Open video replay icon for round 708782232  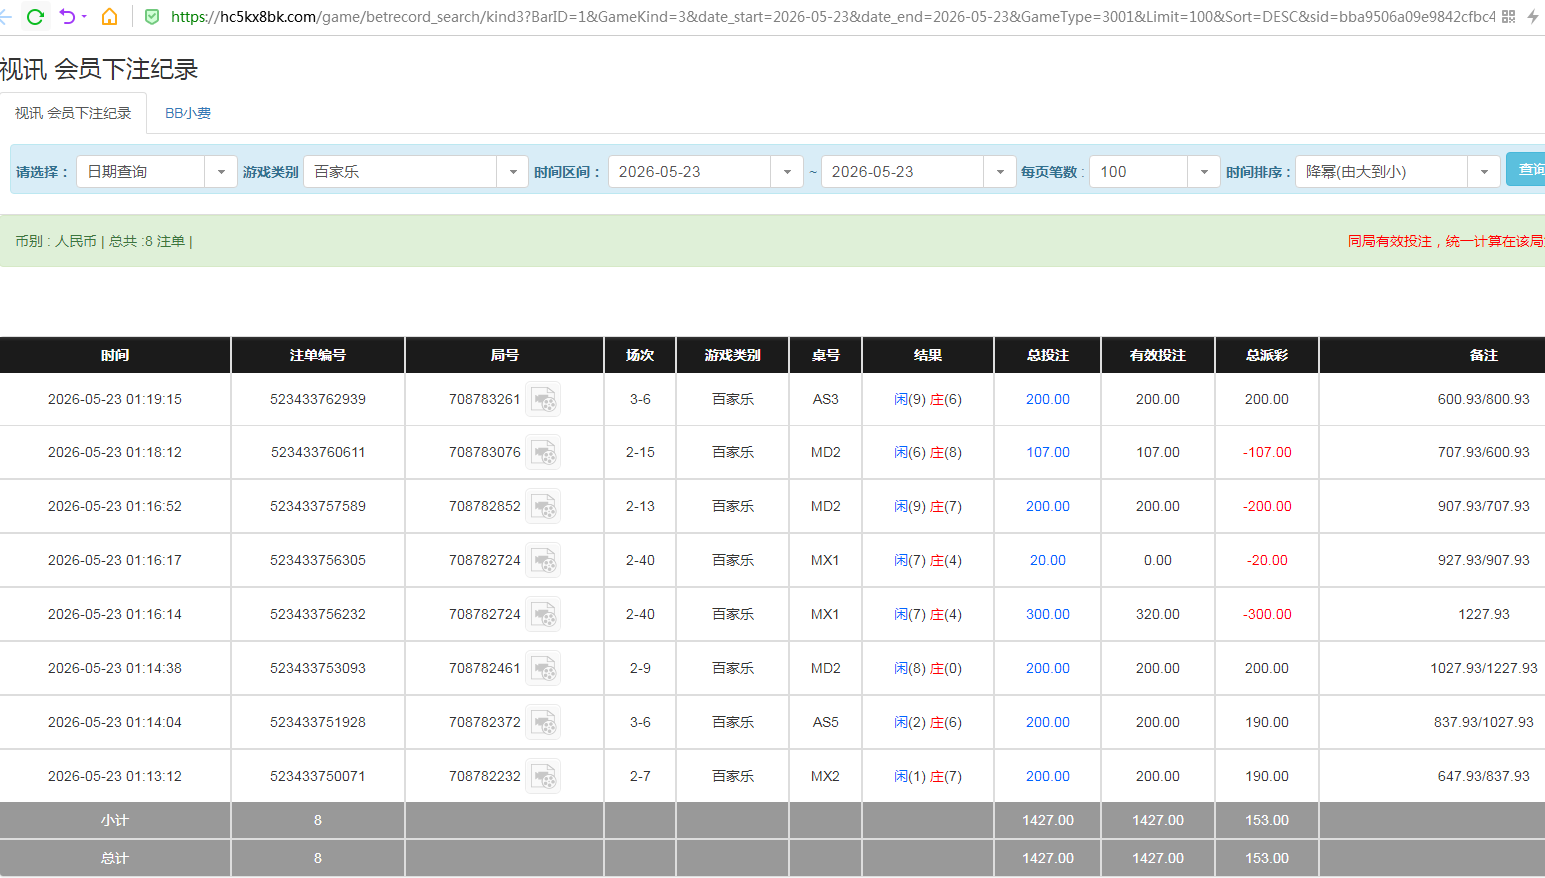[544, 777]
